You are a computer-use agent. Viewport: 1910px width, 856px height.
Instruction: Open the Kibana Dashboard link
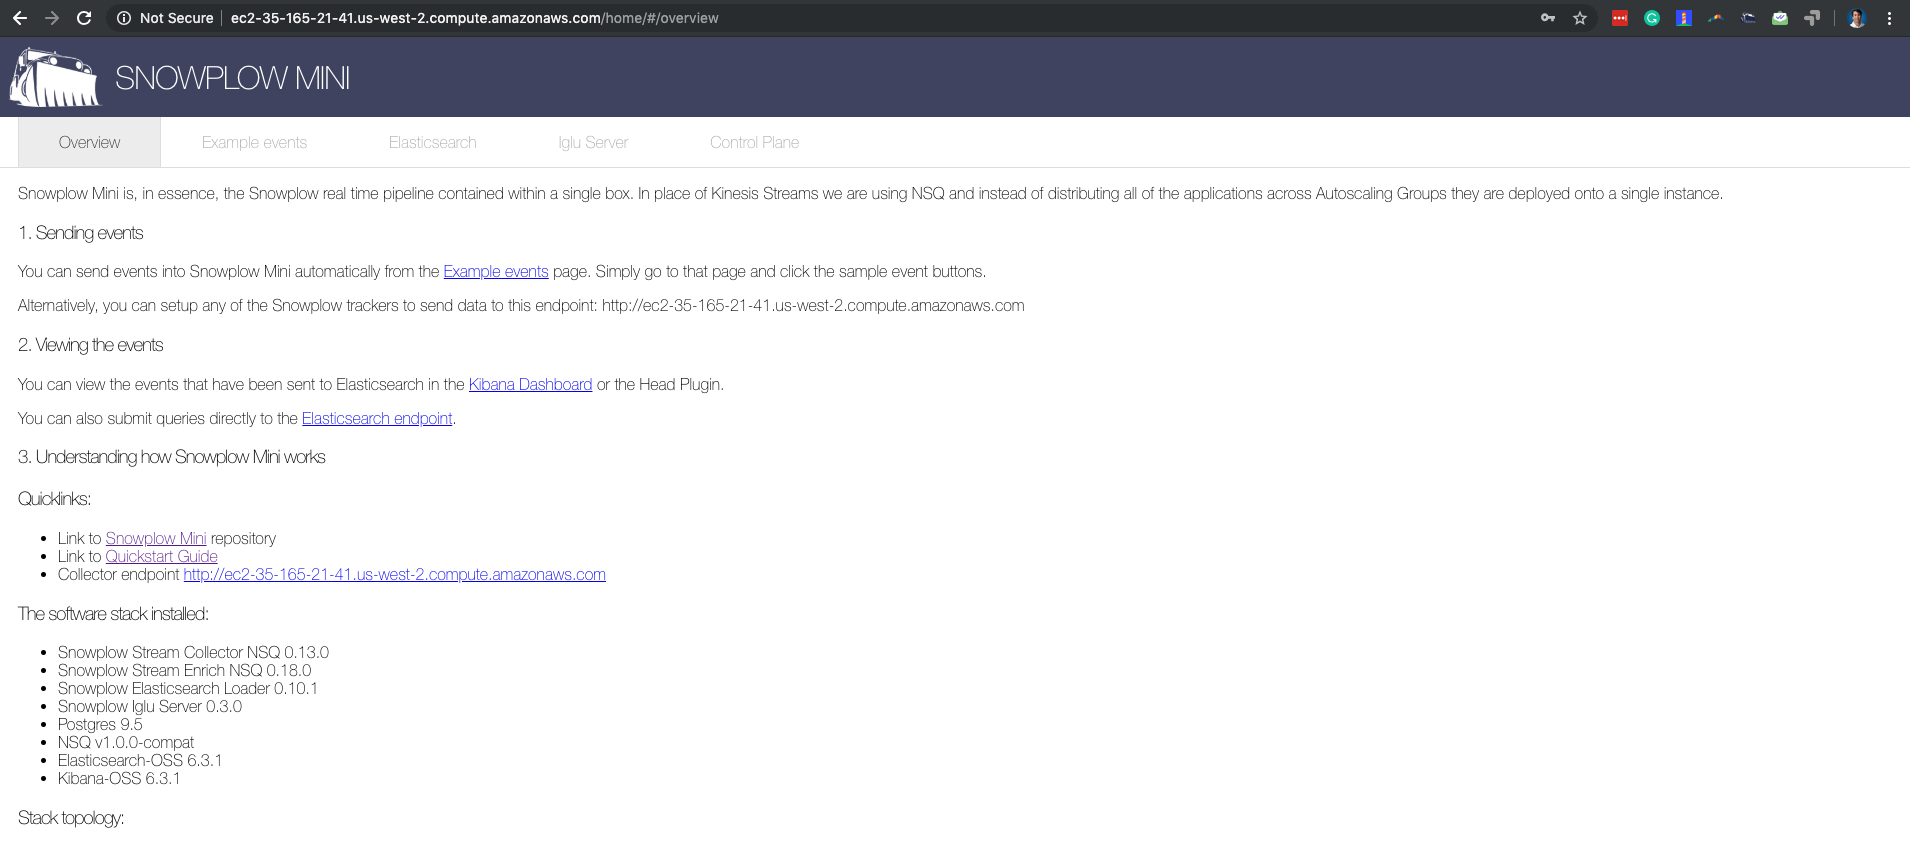coord(530,384)
